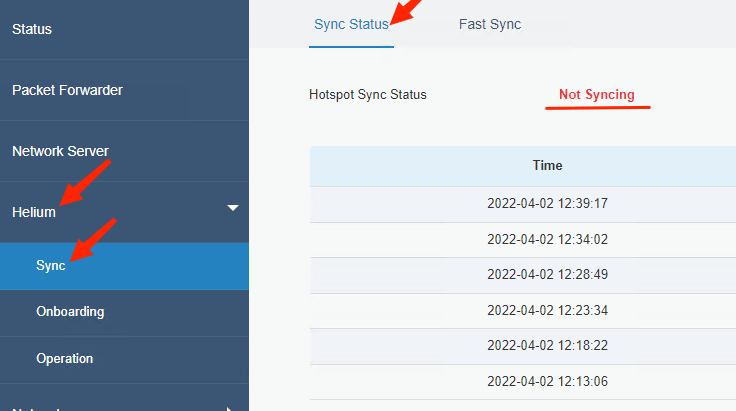Select the row 2022-04-02 12:34:02
Image resolution: width=736 pixels, height=411 pixels.
pyautogui.click(x=523, y=240)
